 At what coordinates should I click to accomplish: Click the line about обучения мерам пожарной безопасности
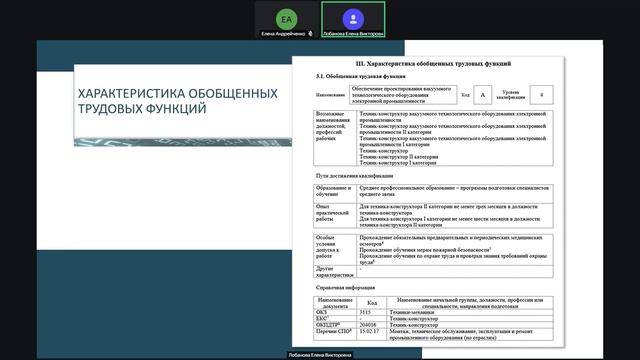(x=425, y=250)
